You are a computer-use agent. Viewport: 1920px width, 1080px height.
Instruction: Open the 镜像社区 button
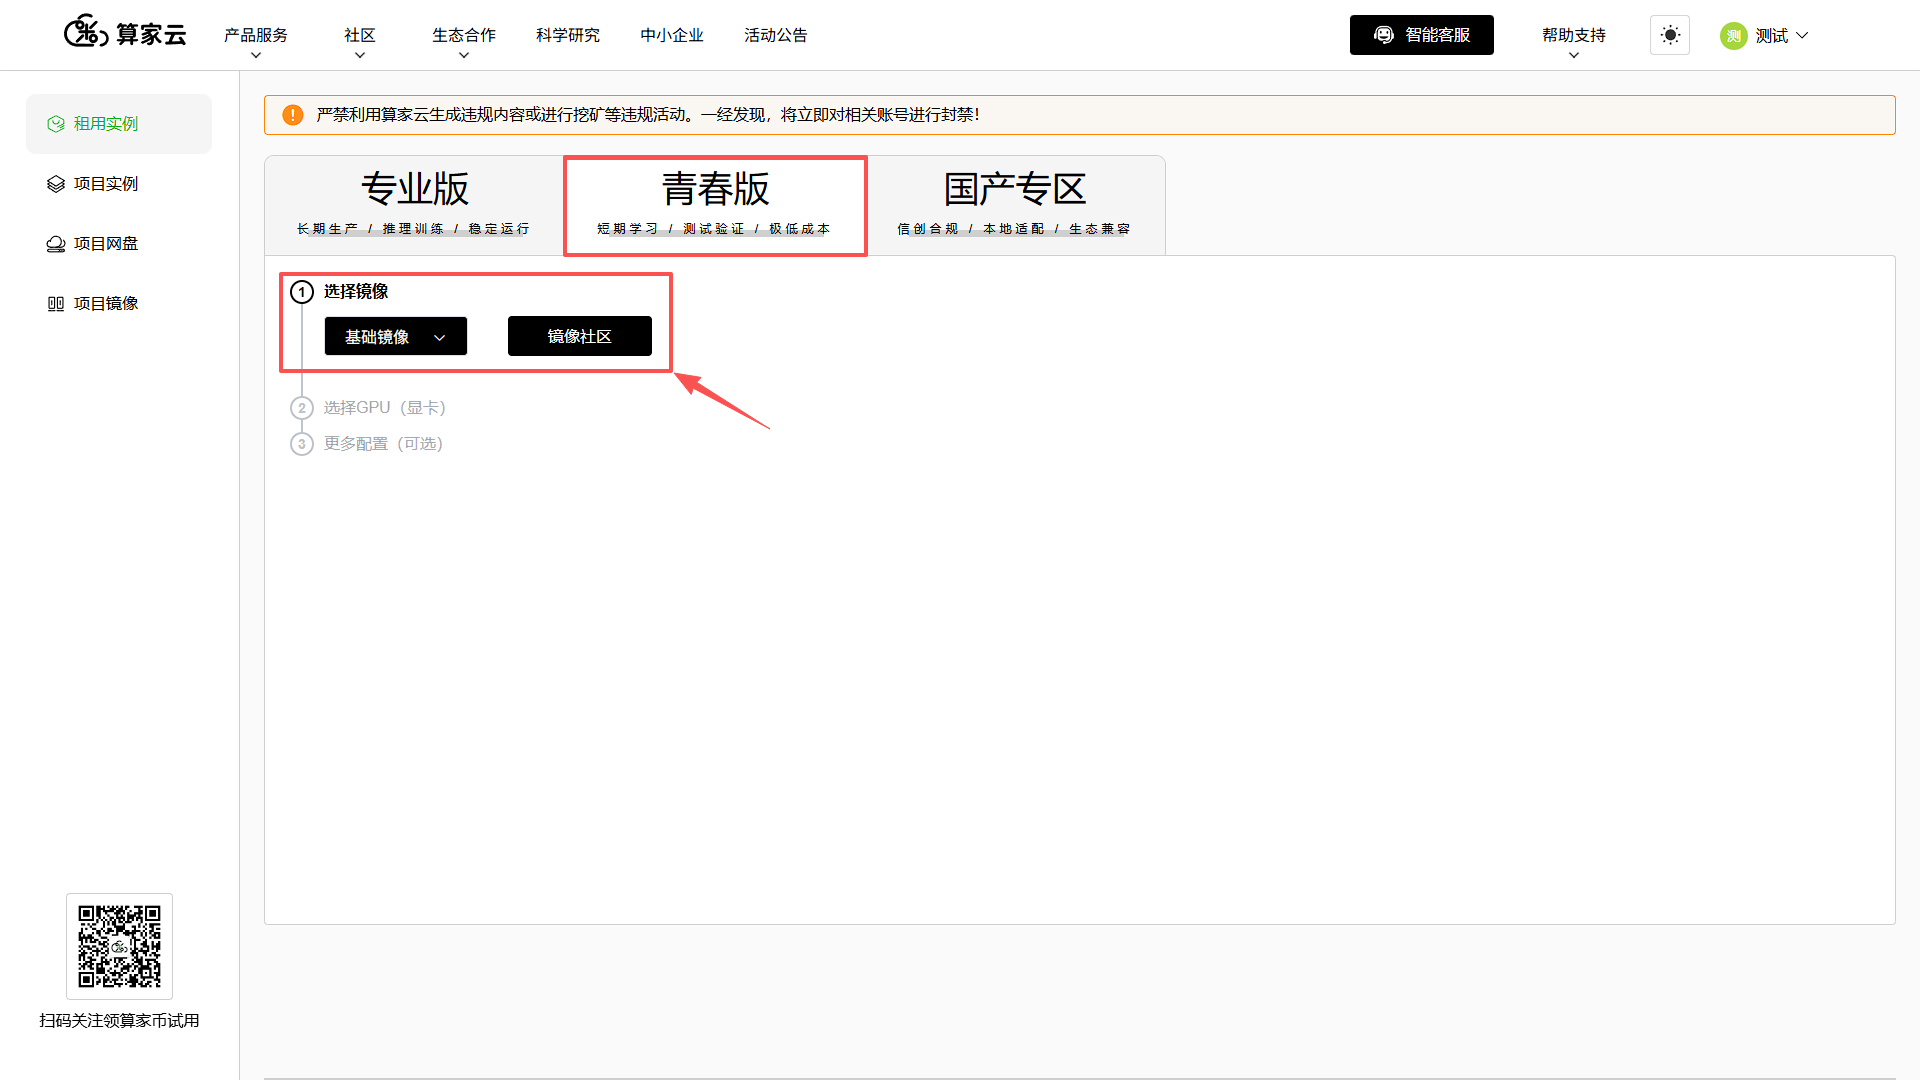[580, 336]
